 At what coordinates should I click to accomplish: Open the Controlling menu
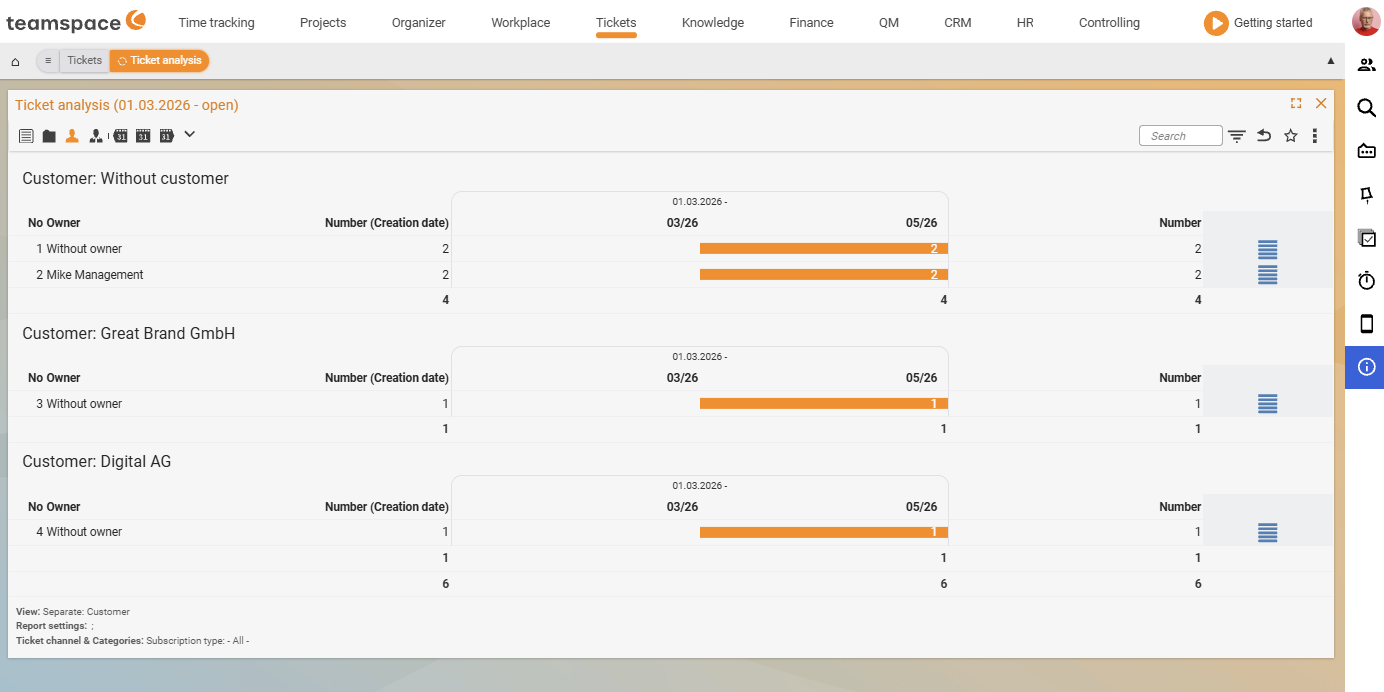tap(1109, 23)
